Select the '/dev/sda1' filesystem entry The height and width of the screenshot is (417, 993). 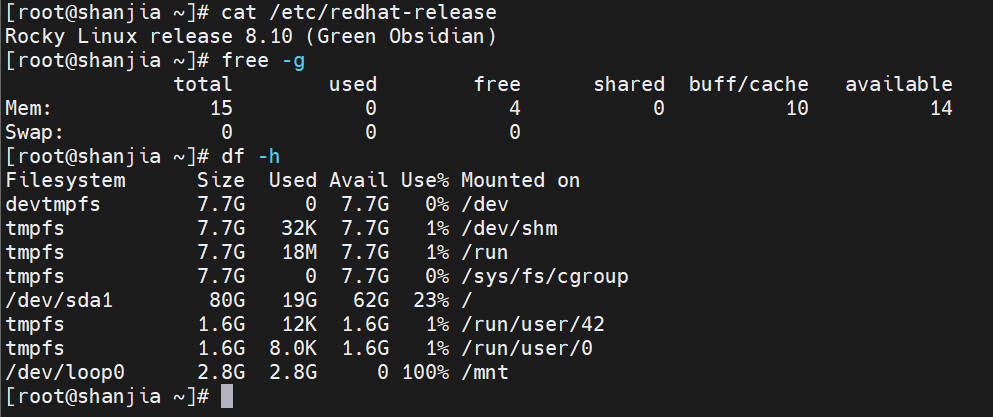60,301
